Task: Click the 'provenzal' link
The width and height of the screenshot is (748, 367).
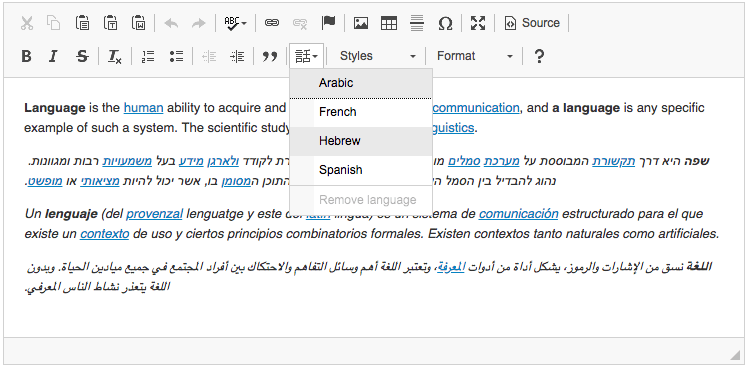Action: 154,214
